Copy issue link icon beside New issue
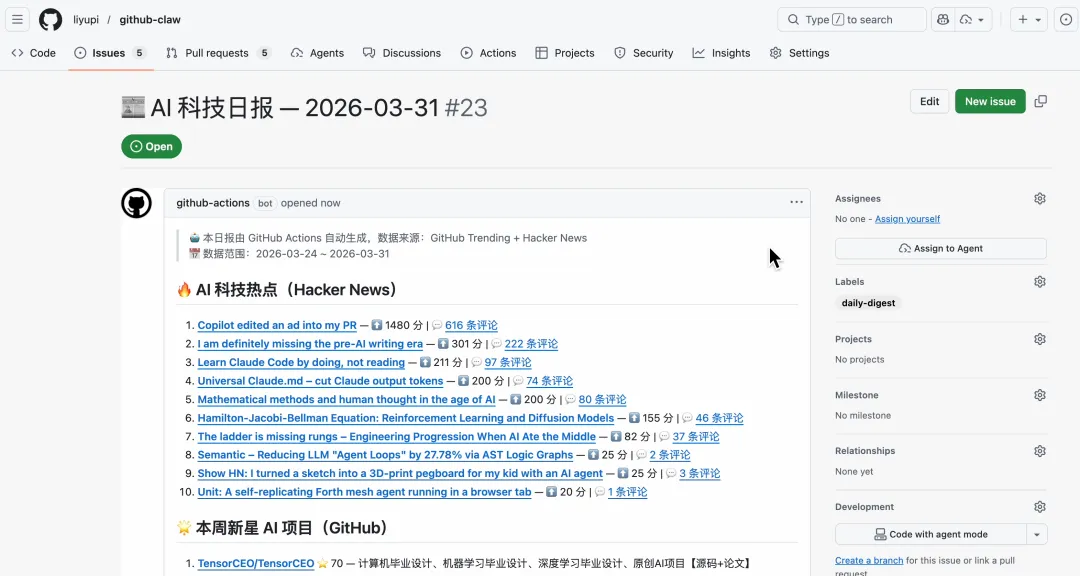The height and width of the screenshot is (576, 1080). (1041, 101)
